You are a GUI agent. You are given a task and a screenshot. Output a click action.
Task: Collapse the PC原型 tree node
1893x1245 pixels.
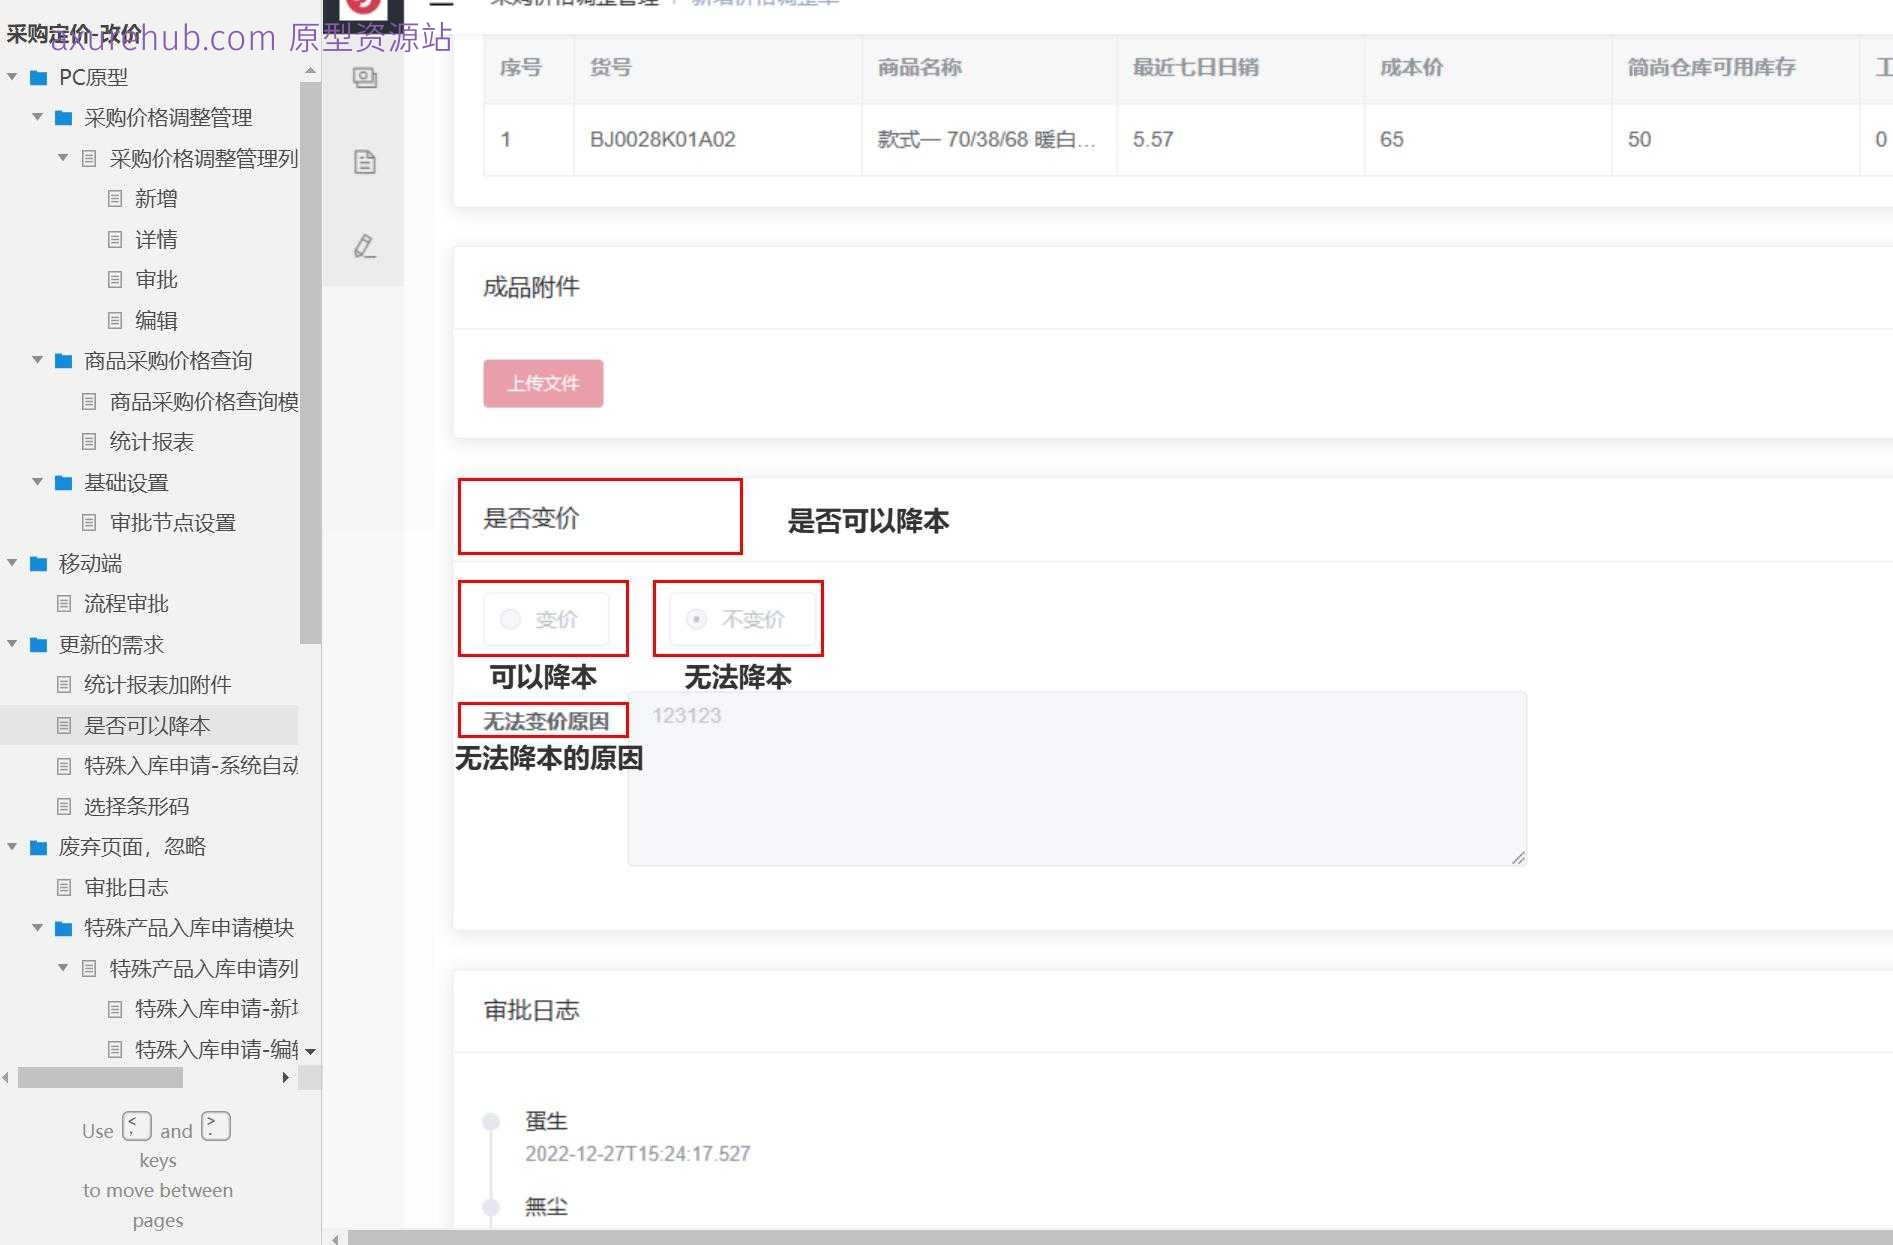11,77
